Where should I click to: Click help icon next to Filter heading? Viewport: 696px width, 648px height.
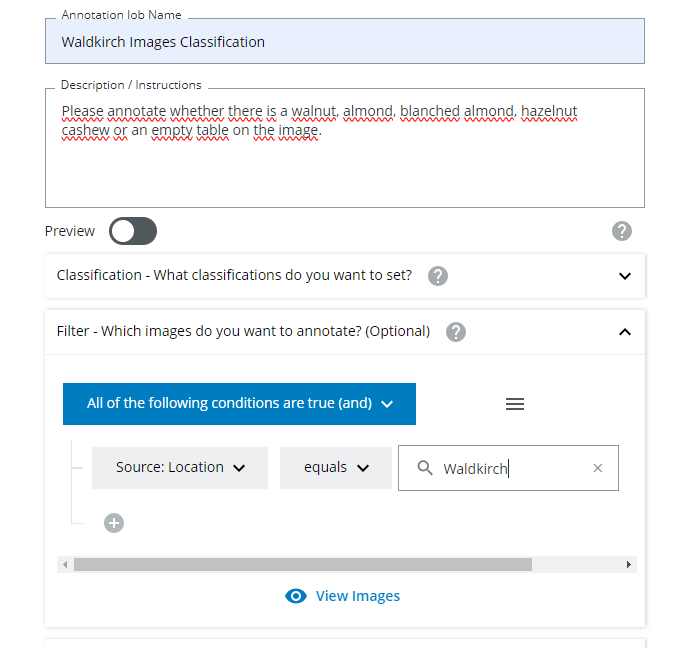coord(456,332)
